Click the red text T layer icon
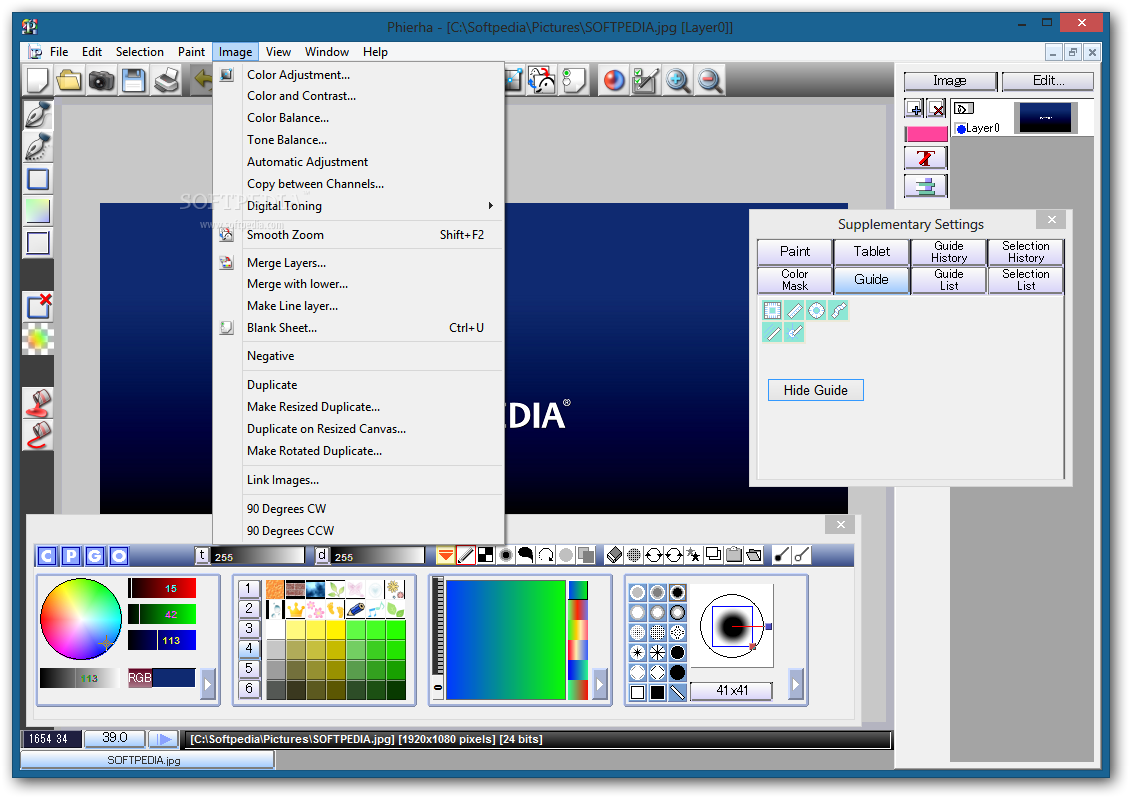The image size is (1130, 798). [926, 158]
